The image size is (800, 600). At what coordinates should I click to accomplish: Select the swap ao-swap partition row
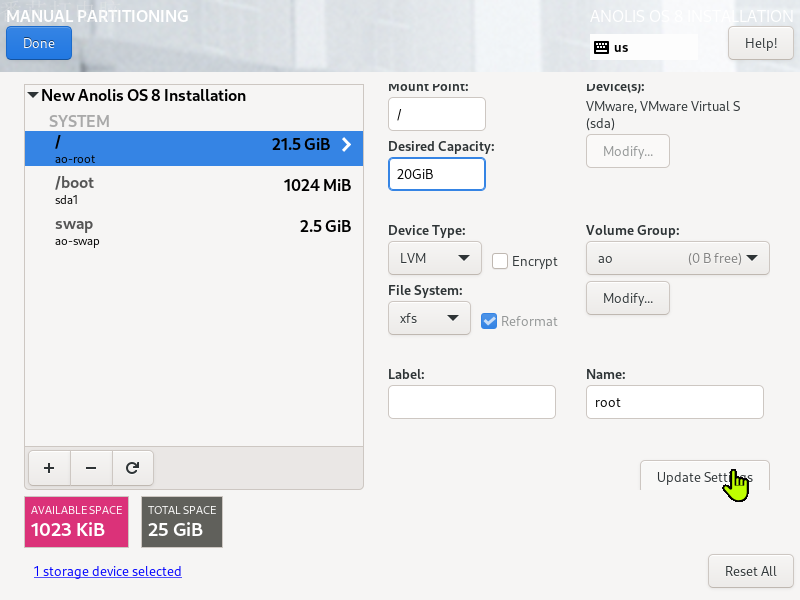(x=194, y=231)
